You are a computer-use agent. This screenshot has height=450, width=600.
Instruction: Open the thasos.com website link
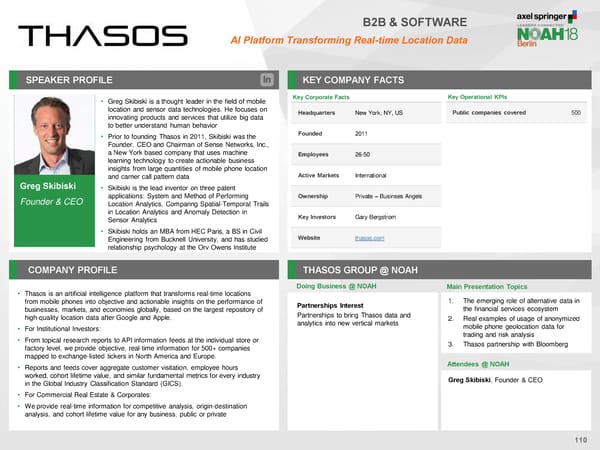(367, 238)
